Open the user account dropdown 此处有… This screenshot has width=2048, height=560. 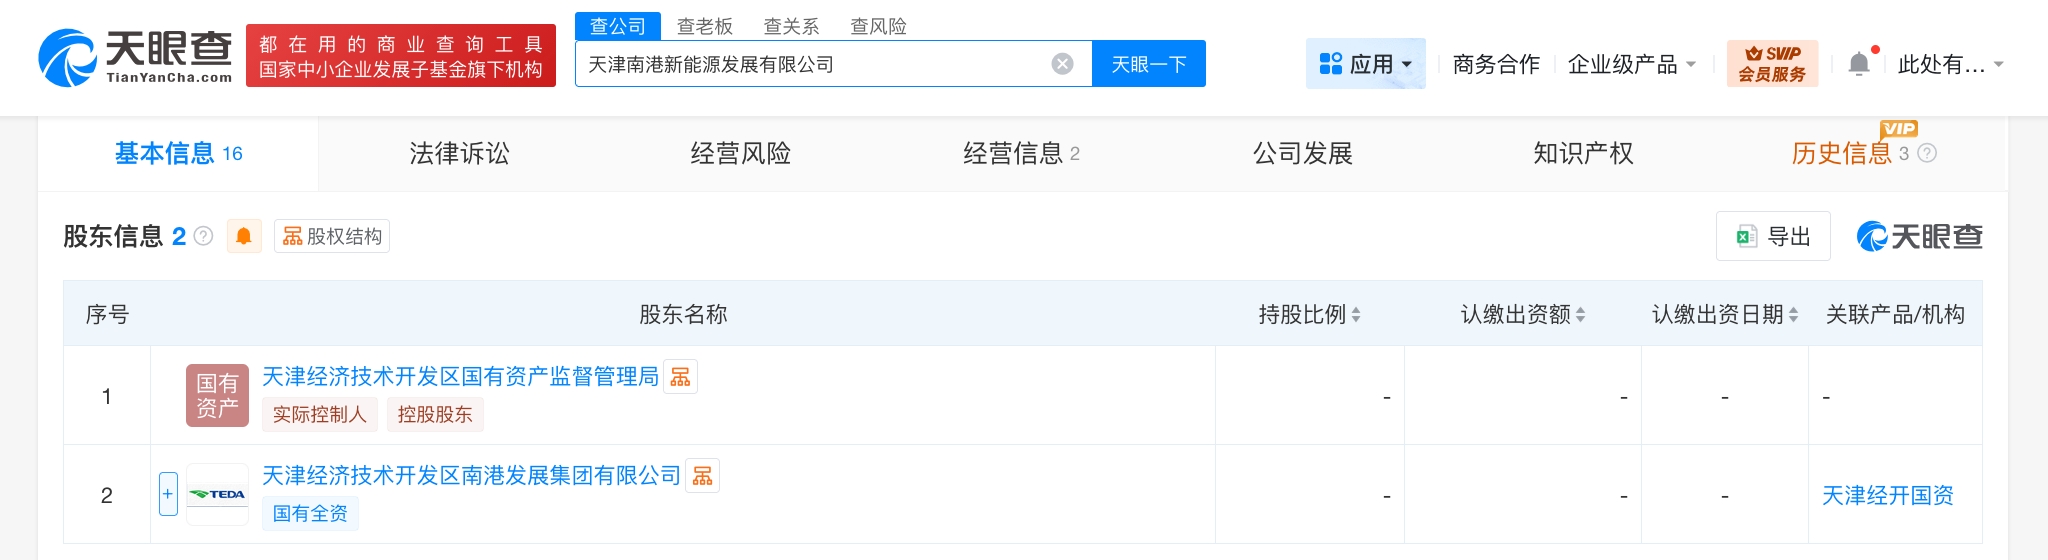coord(1950,64)
